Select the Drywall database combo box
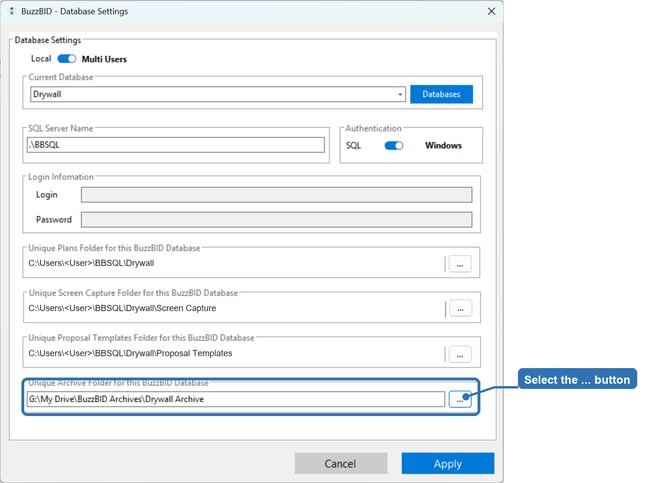Screen dimensions: 670x483 (x=218, y=94)
